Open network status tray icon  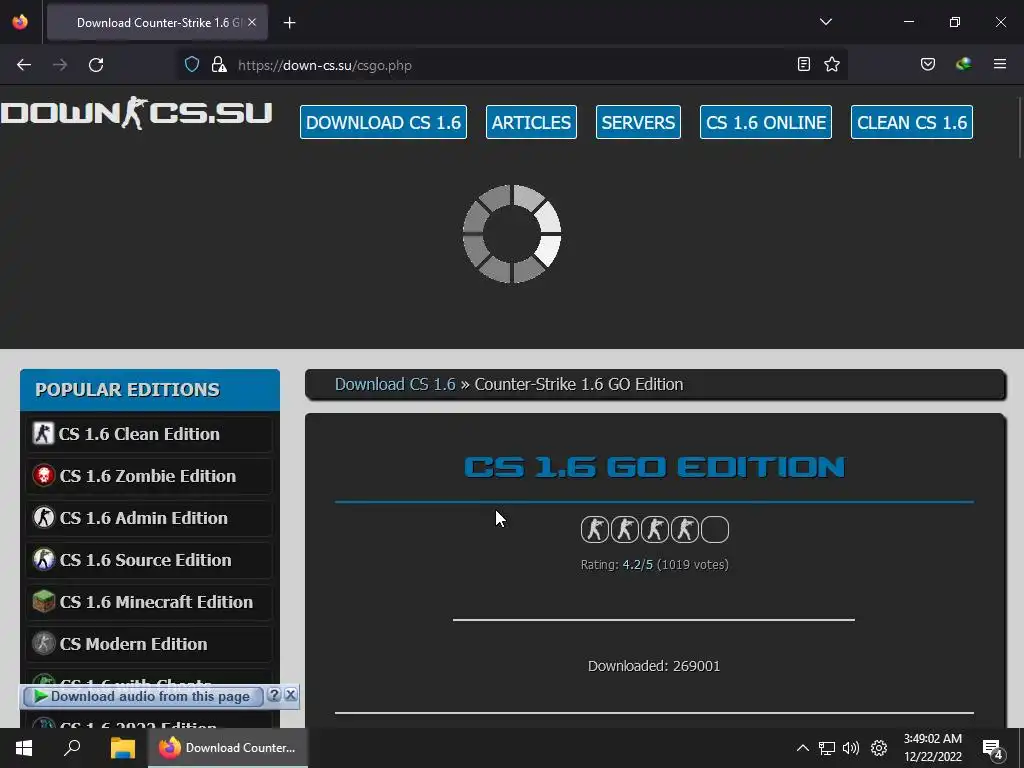(x=827, y=748)
